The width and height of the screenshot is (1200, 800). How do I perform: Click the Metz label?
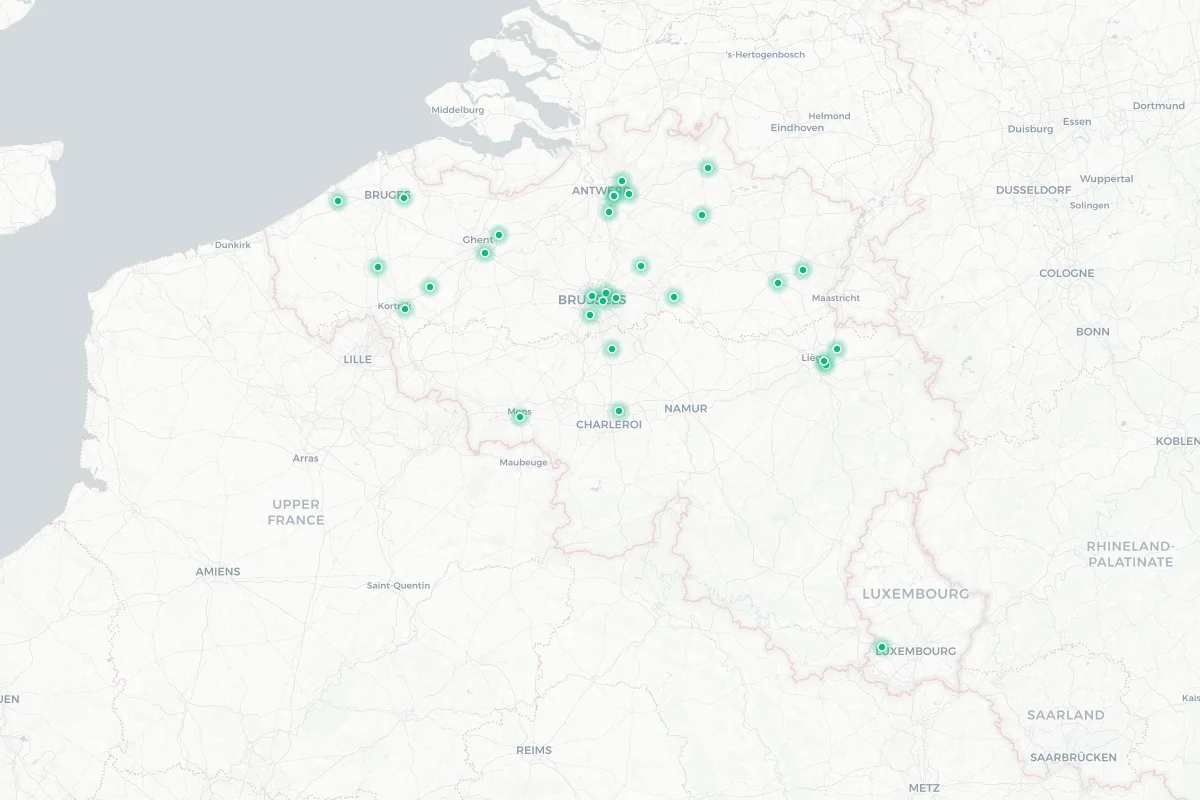click(x=924, y=788)
